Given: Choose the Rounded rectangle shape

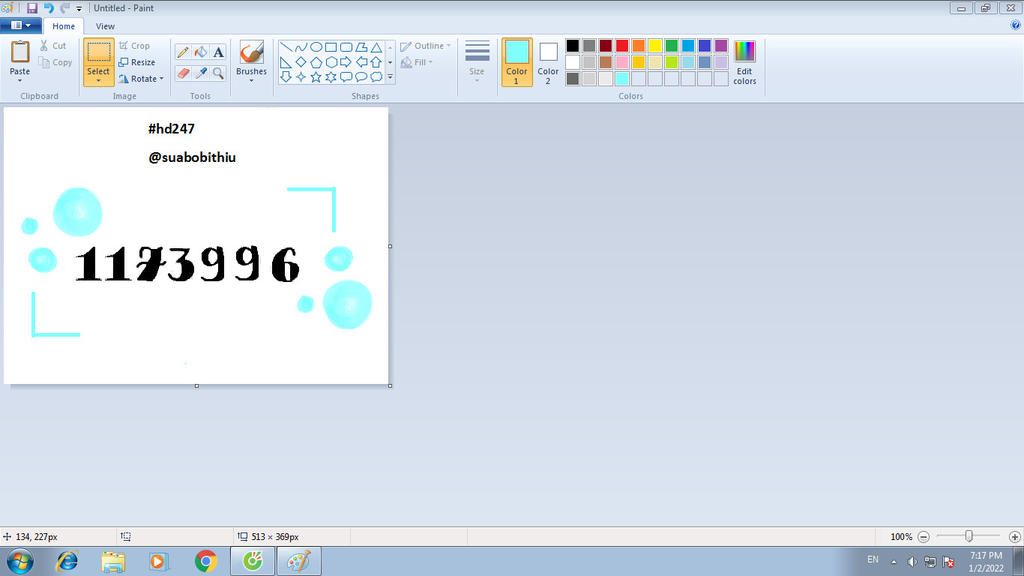Looking at the screenshot, I should tap(346, 47).
